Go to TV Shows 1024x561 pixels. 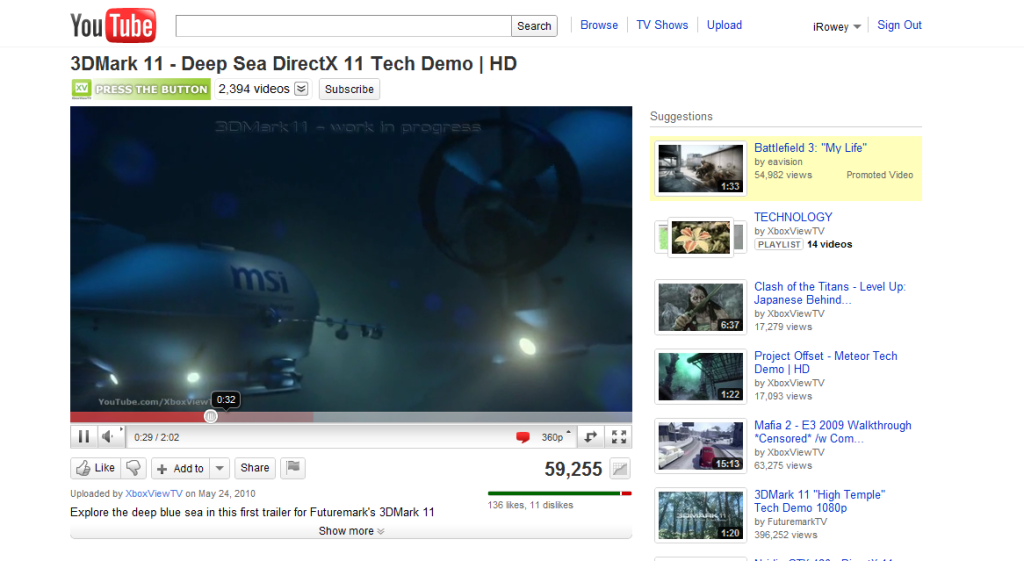(662, 25)
